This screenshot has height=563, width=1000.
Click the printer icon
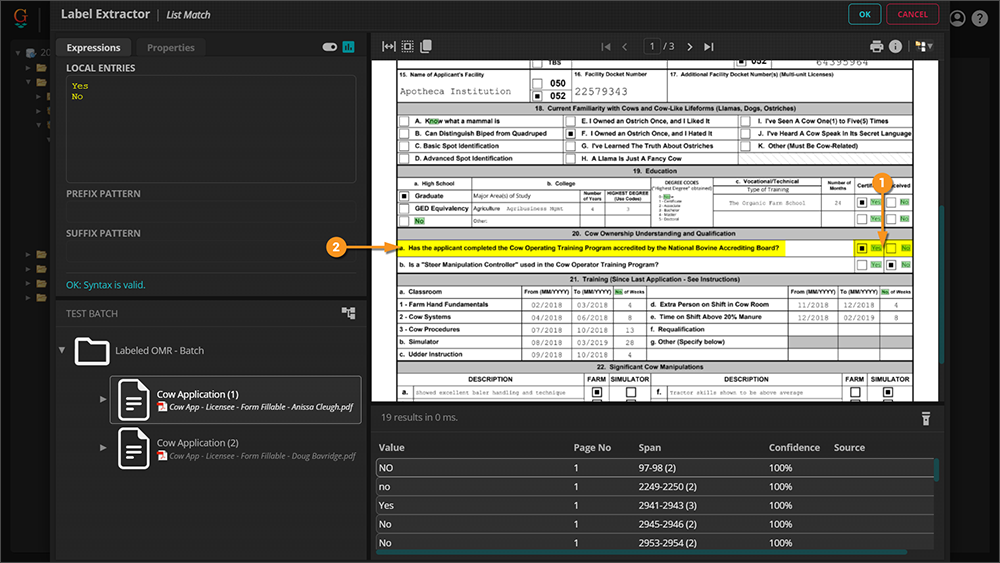[x=877, y=47]
